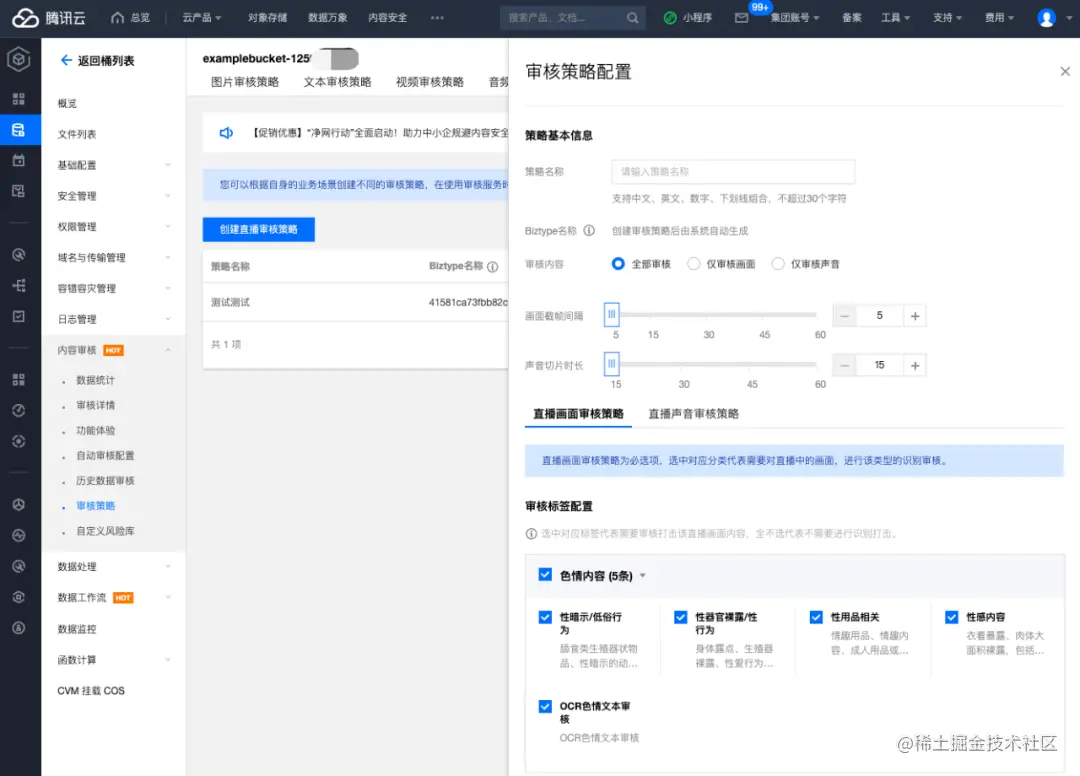Open the mail messages icon with 99+ badge
The width and height of the screenshot is (1080, 776).
click(x=741, y=18)
